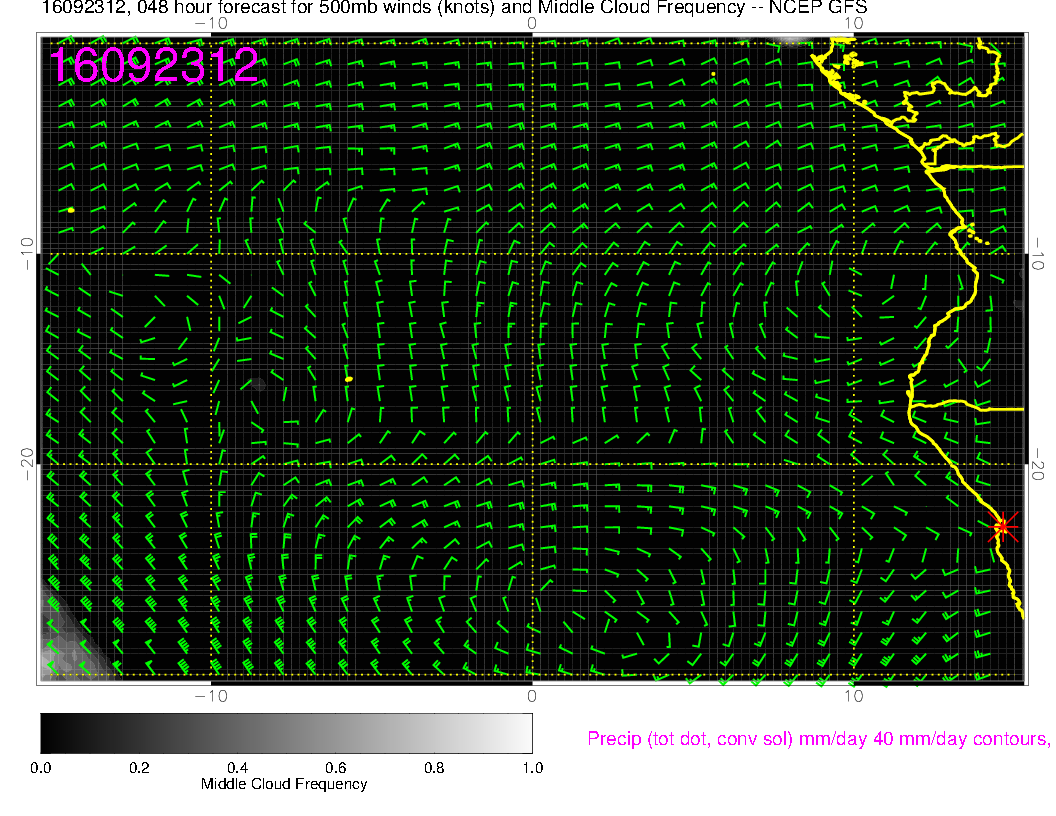This screenshot has width=1056, height=816.
Task: Click the yellow island dot near the map's left edge
Action: click(x=71, y=210)
